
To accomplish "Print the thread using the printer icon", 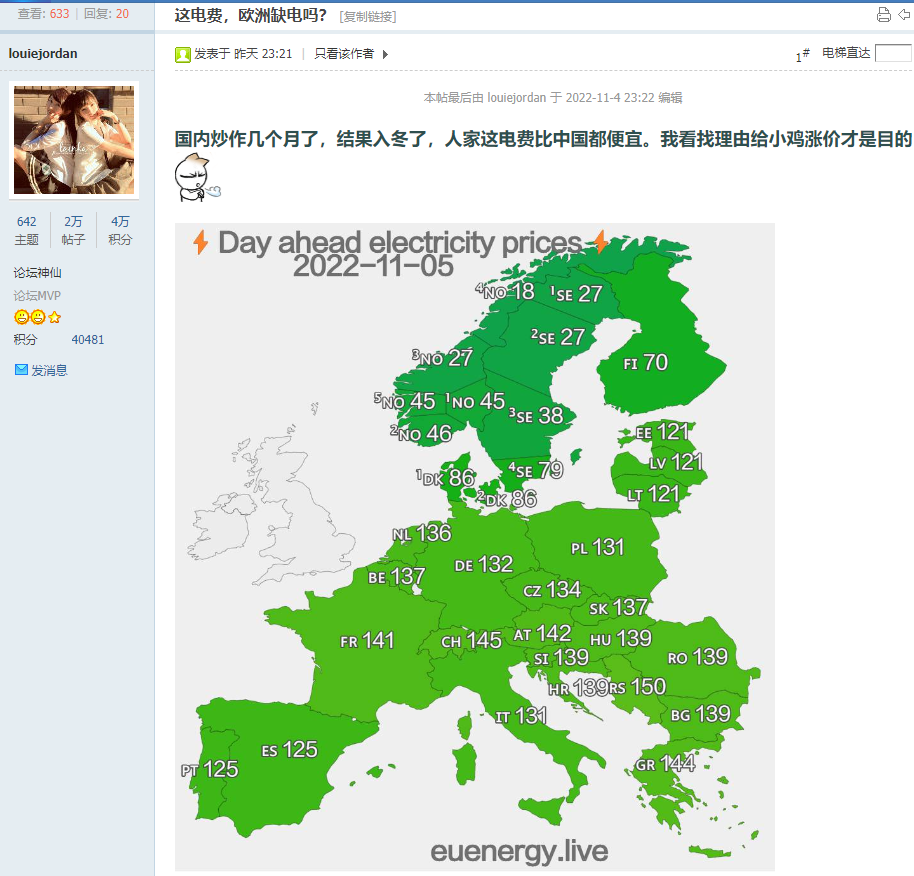I will pos(884,14).
